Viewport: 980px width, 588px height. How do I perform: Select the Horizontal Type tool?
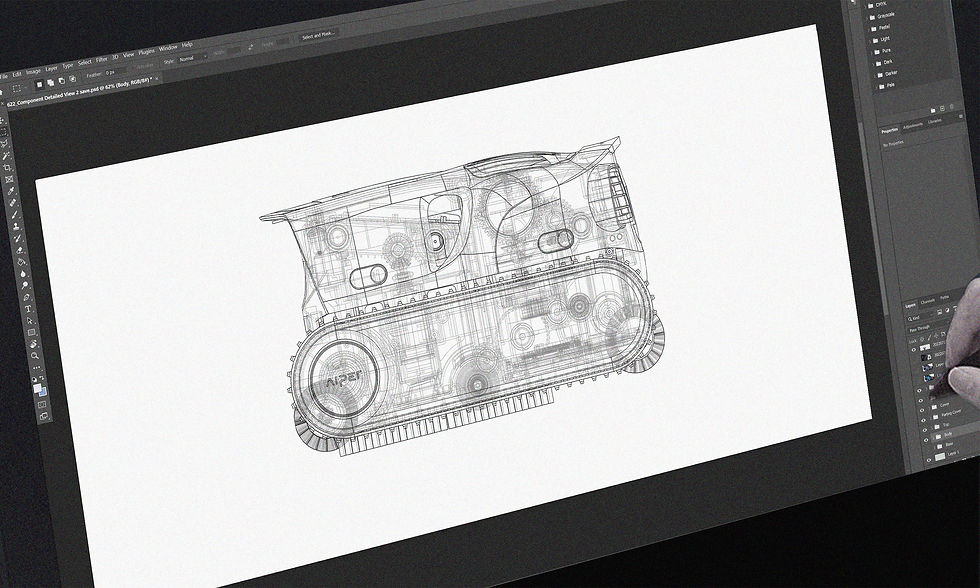pos(28,309)
